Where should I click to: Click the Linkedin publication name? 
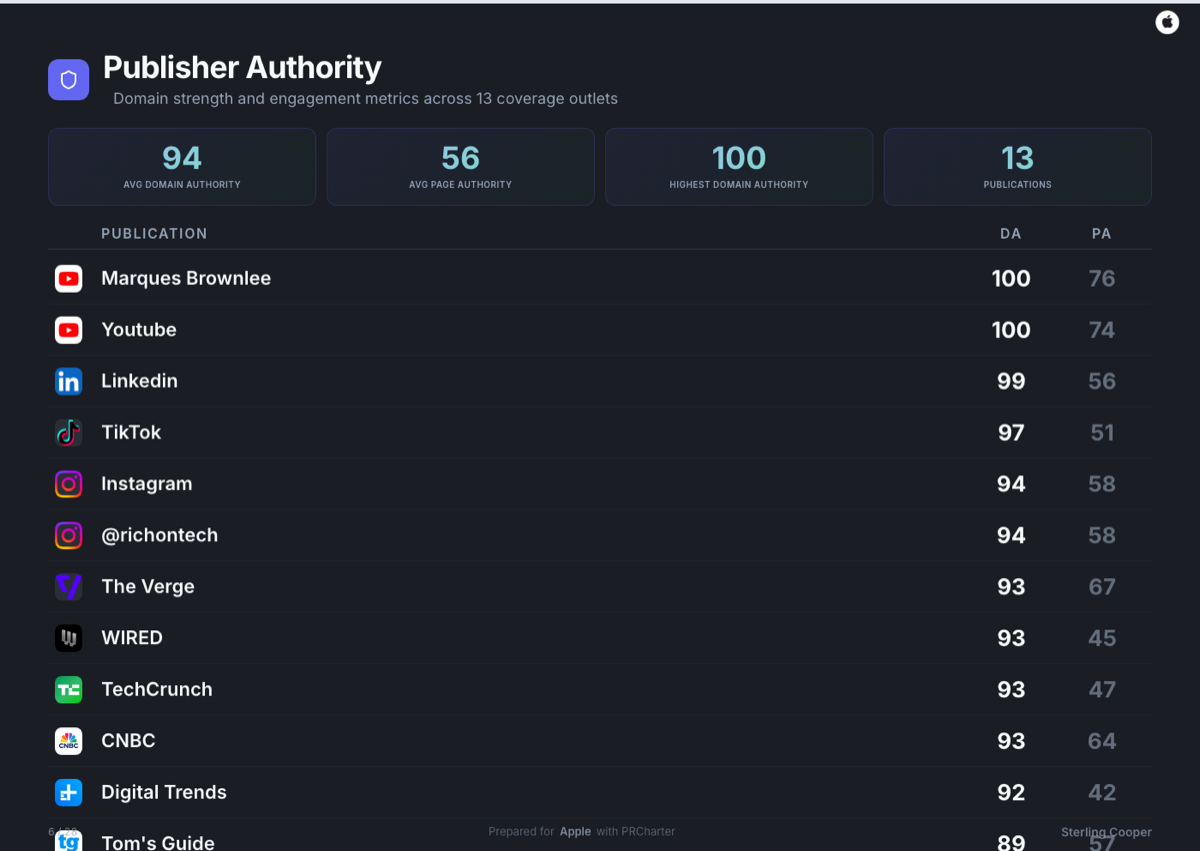pos(139,381)
